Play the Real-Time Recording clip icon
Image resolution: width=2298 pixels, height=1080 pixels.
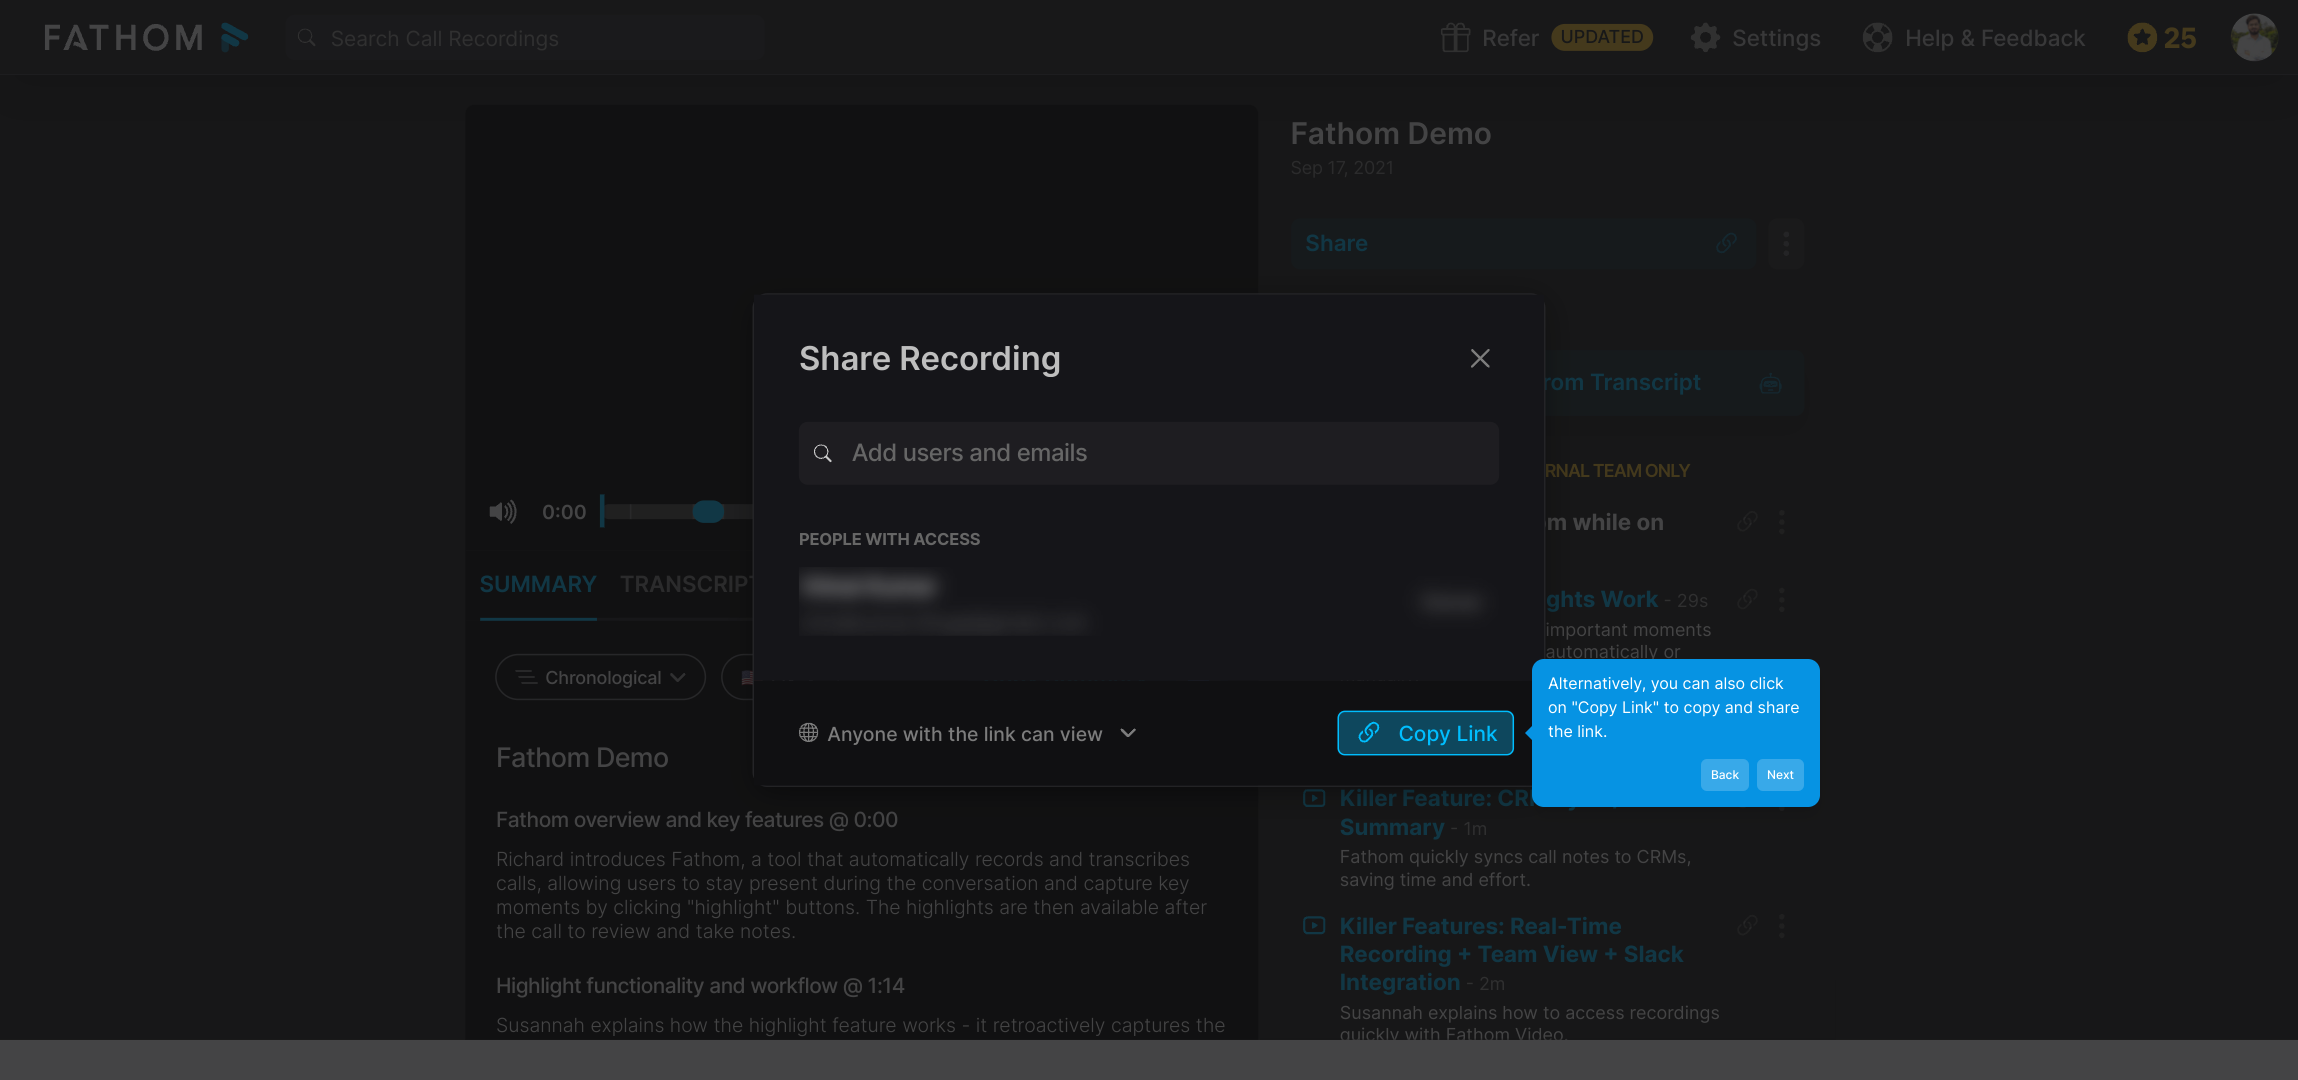coord(1314,925)
